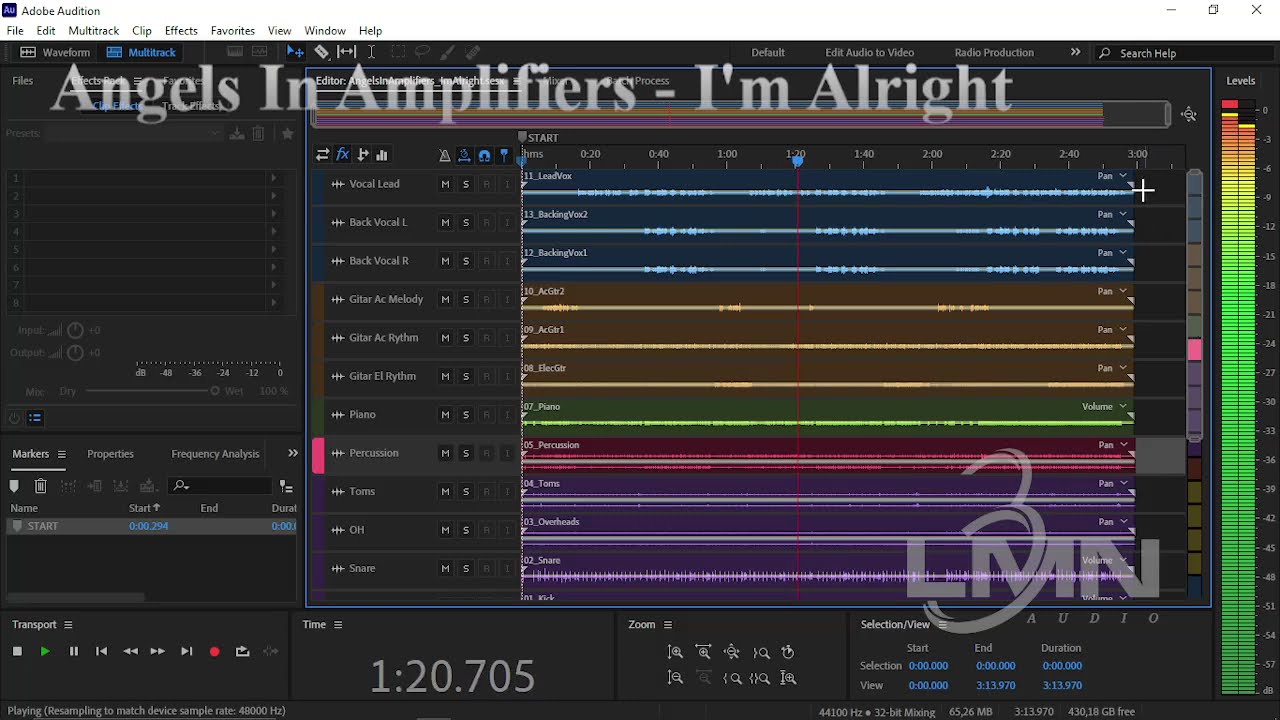Switch to Waveform view
Screen dimensions: 1280x720
[x=56, y=52]
